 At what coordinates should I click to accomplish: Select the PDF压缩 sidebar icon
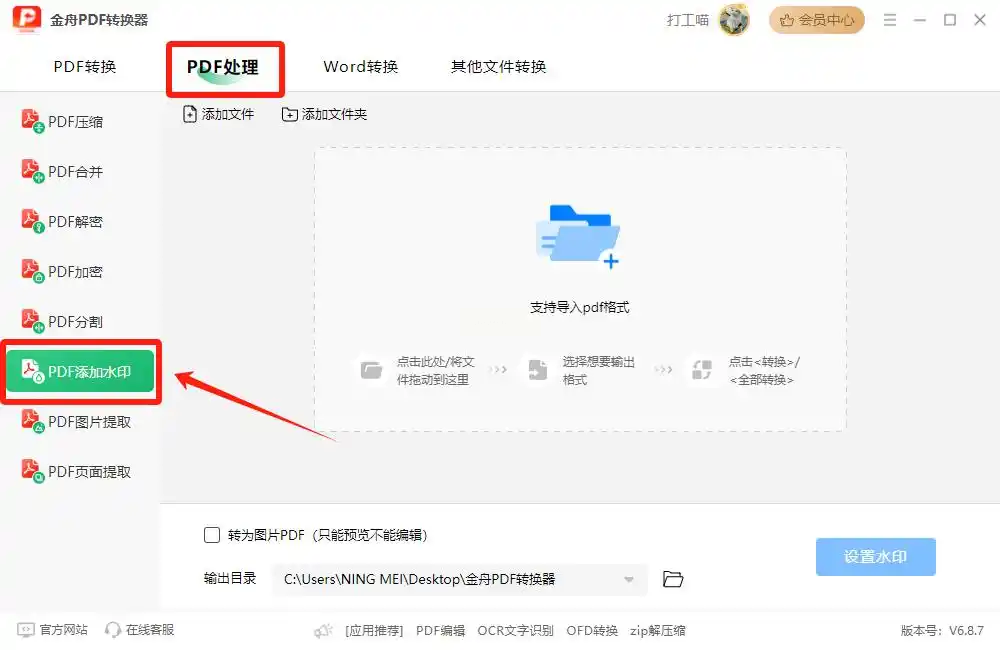point(32,121)
